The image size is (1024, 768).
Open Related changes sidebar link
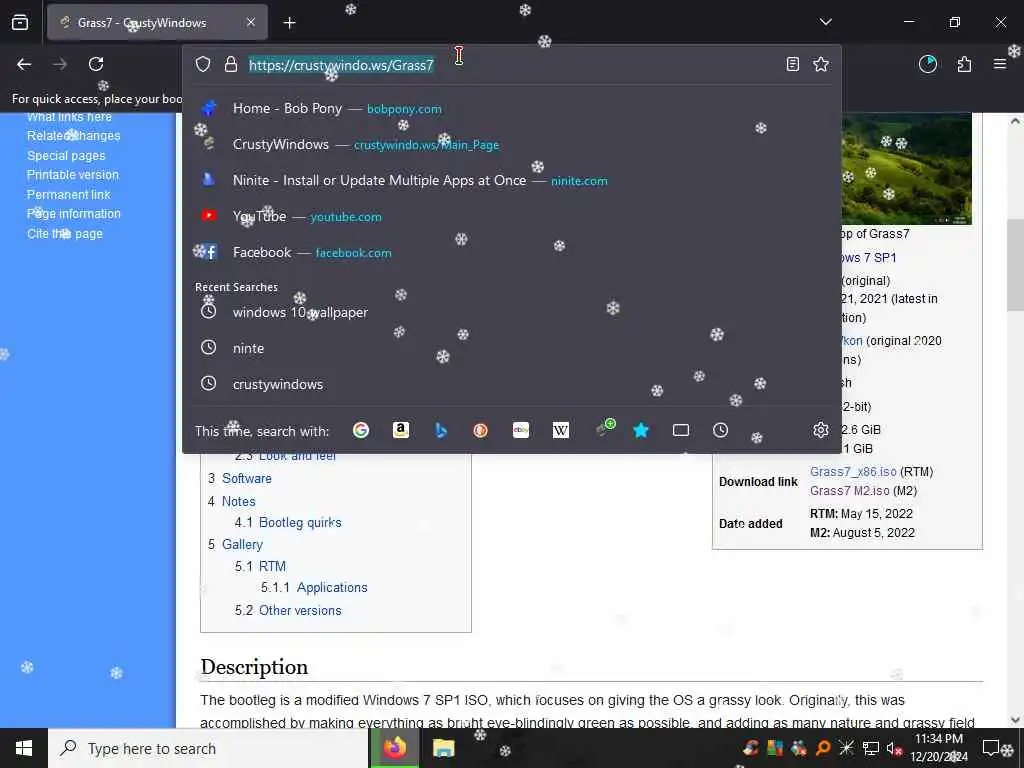click(x=74, y=136)
